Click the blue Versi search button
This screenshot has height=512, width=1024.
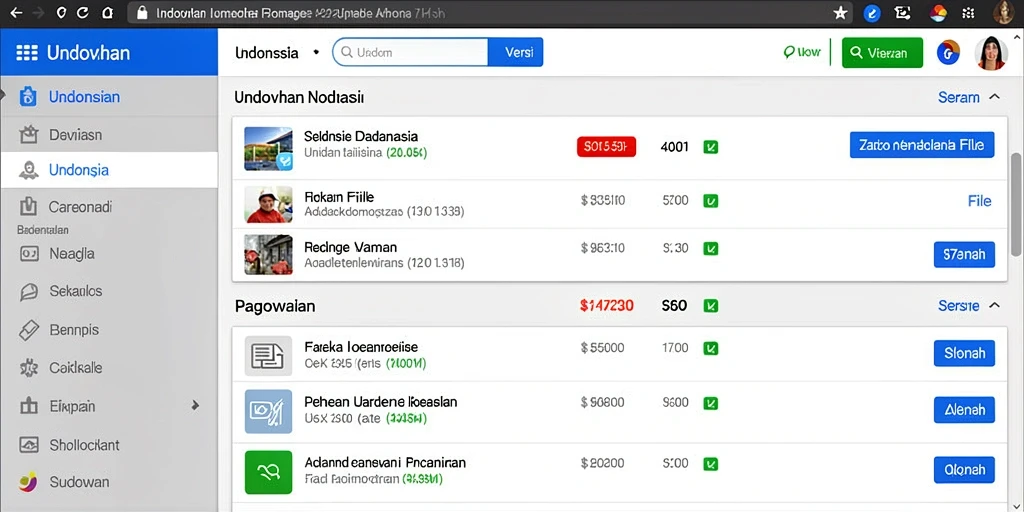pos(516,52)
